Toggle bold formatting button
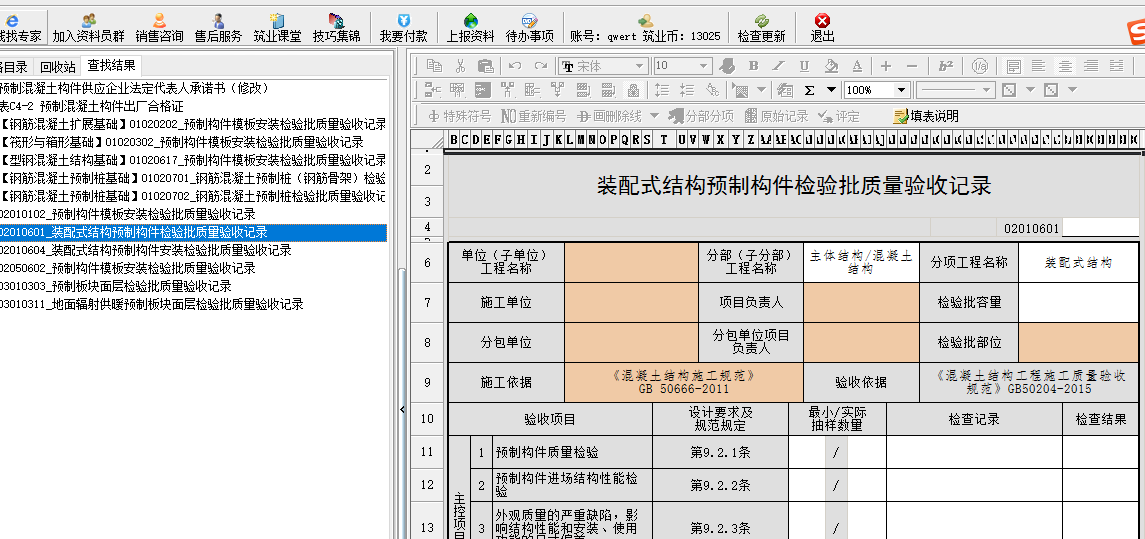The height and width of the screenshot is (539, 1145). click(x=753, y=66)
